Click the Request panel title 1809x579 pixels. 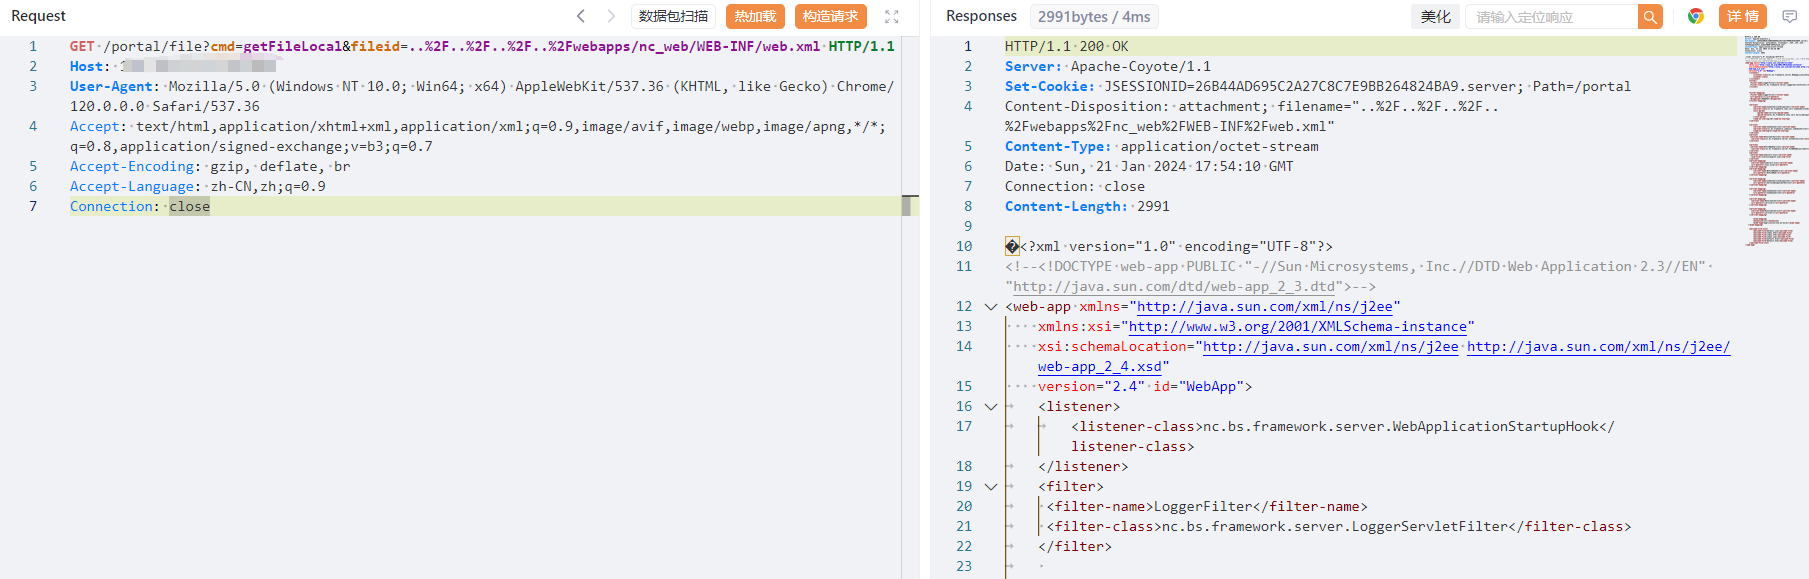coord(38,16)
